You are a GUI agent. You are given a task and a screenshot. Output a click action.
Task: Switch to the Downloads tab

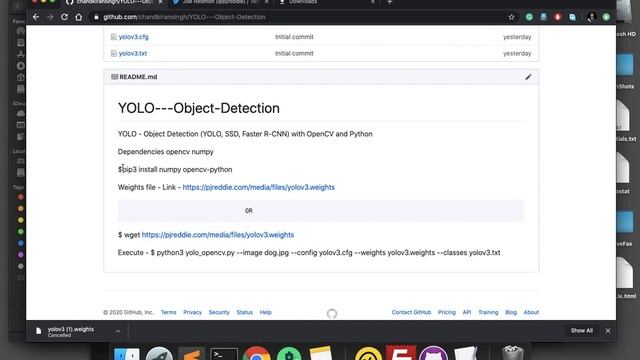point(327,2)
